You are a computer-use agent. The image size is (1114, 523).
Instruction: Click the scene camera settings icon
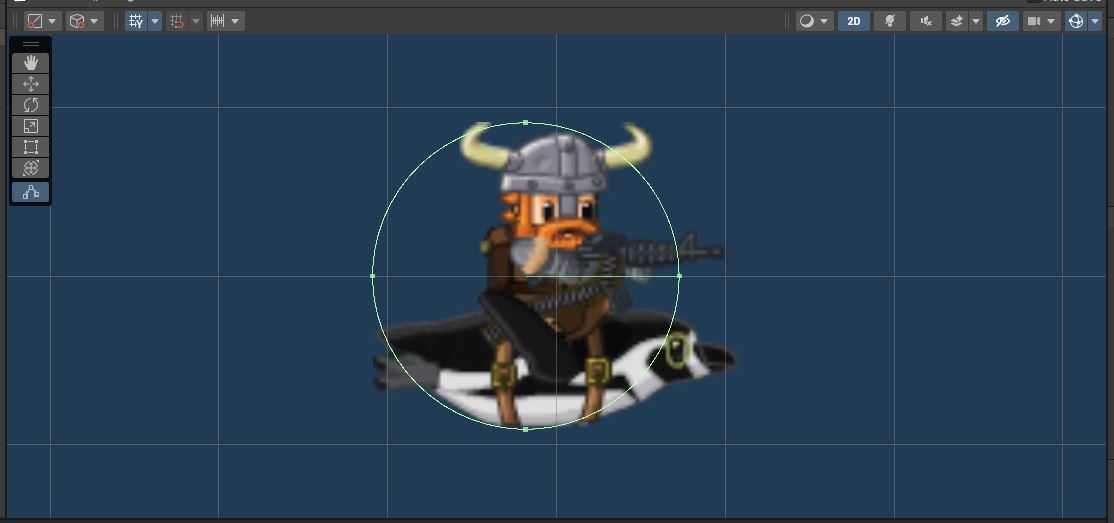click(1034, 21)
